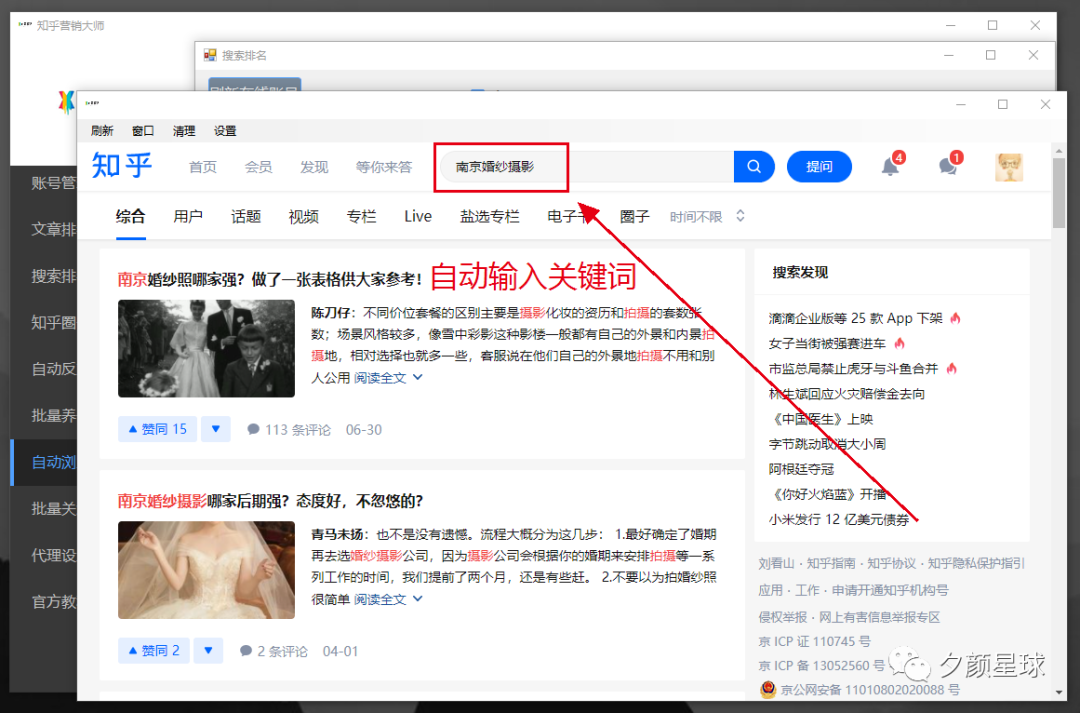This screenshot has width=1080, height=713.
Task: Switch to the Live search tab
Action: [418, 217]
